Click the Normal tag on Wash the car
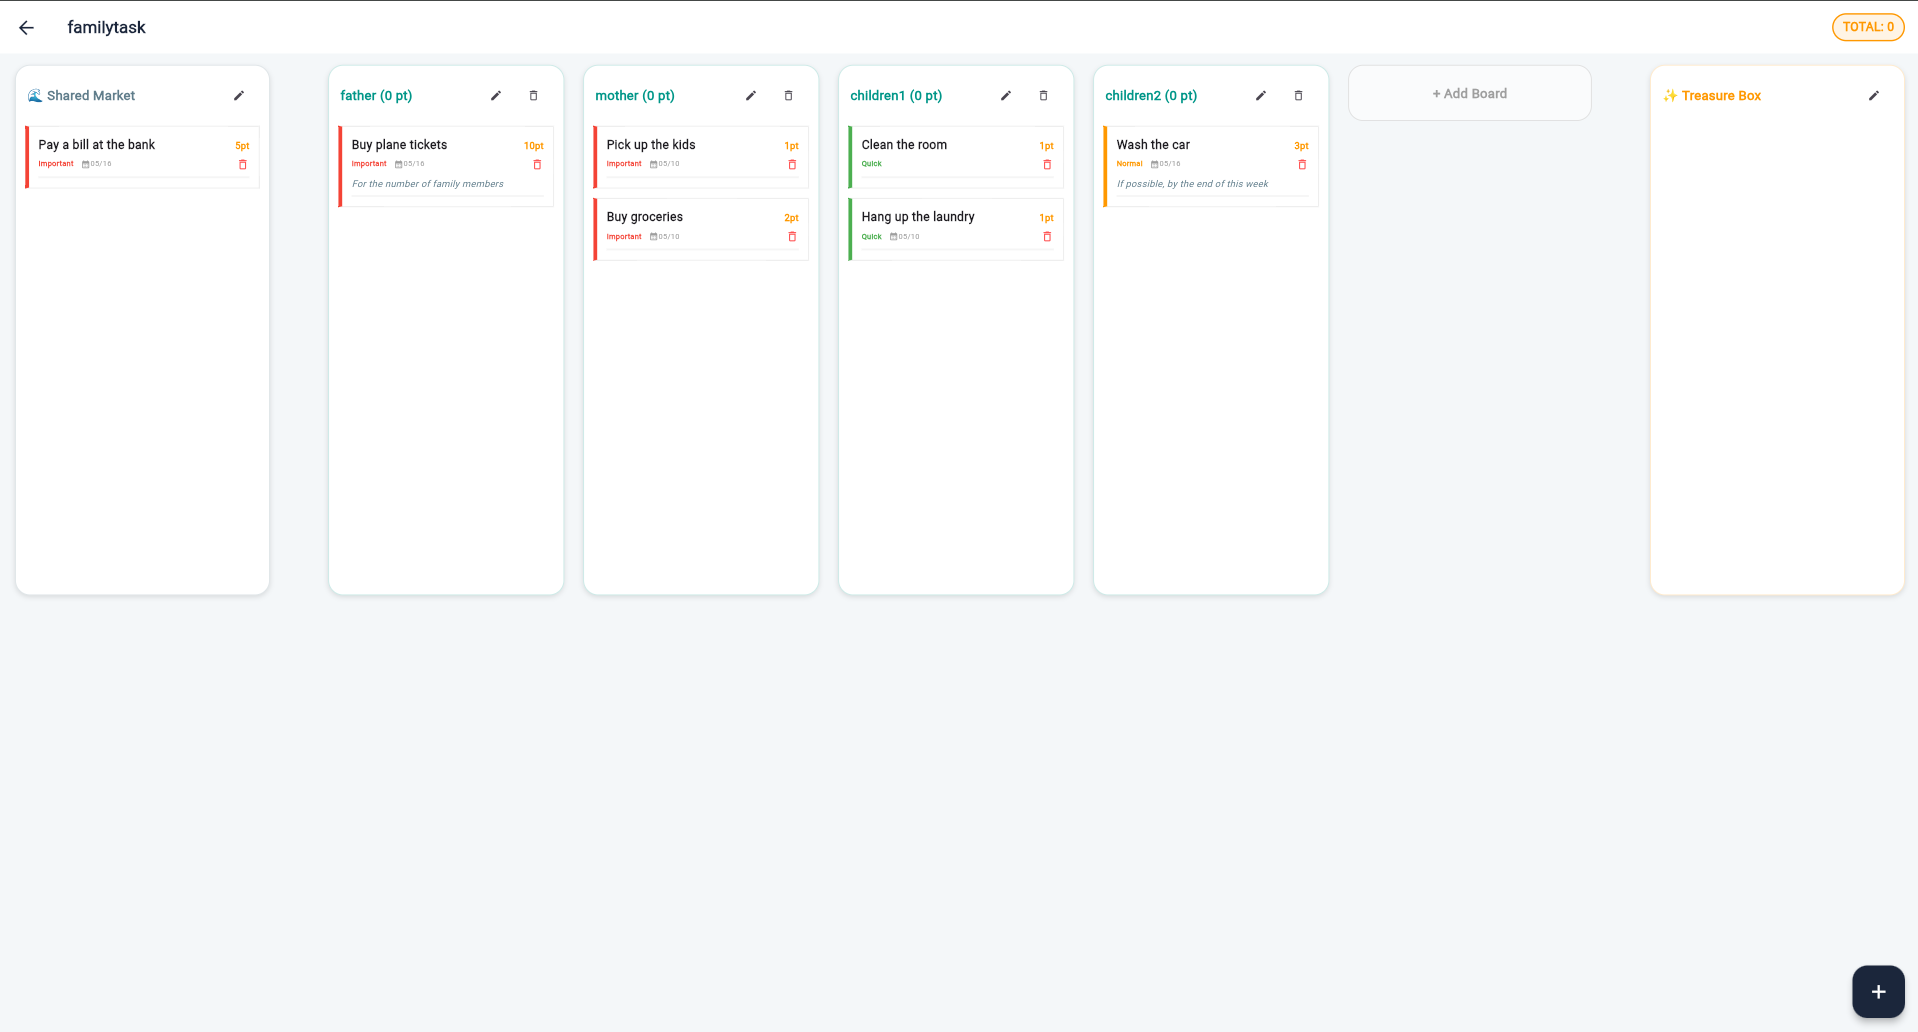The width and height of the screenshot is (1918, 1032). tap(1129, 164)
